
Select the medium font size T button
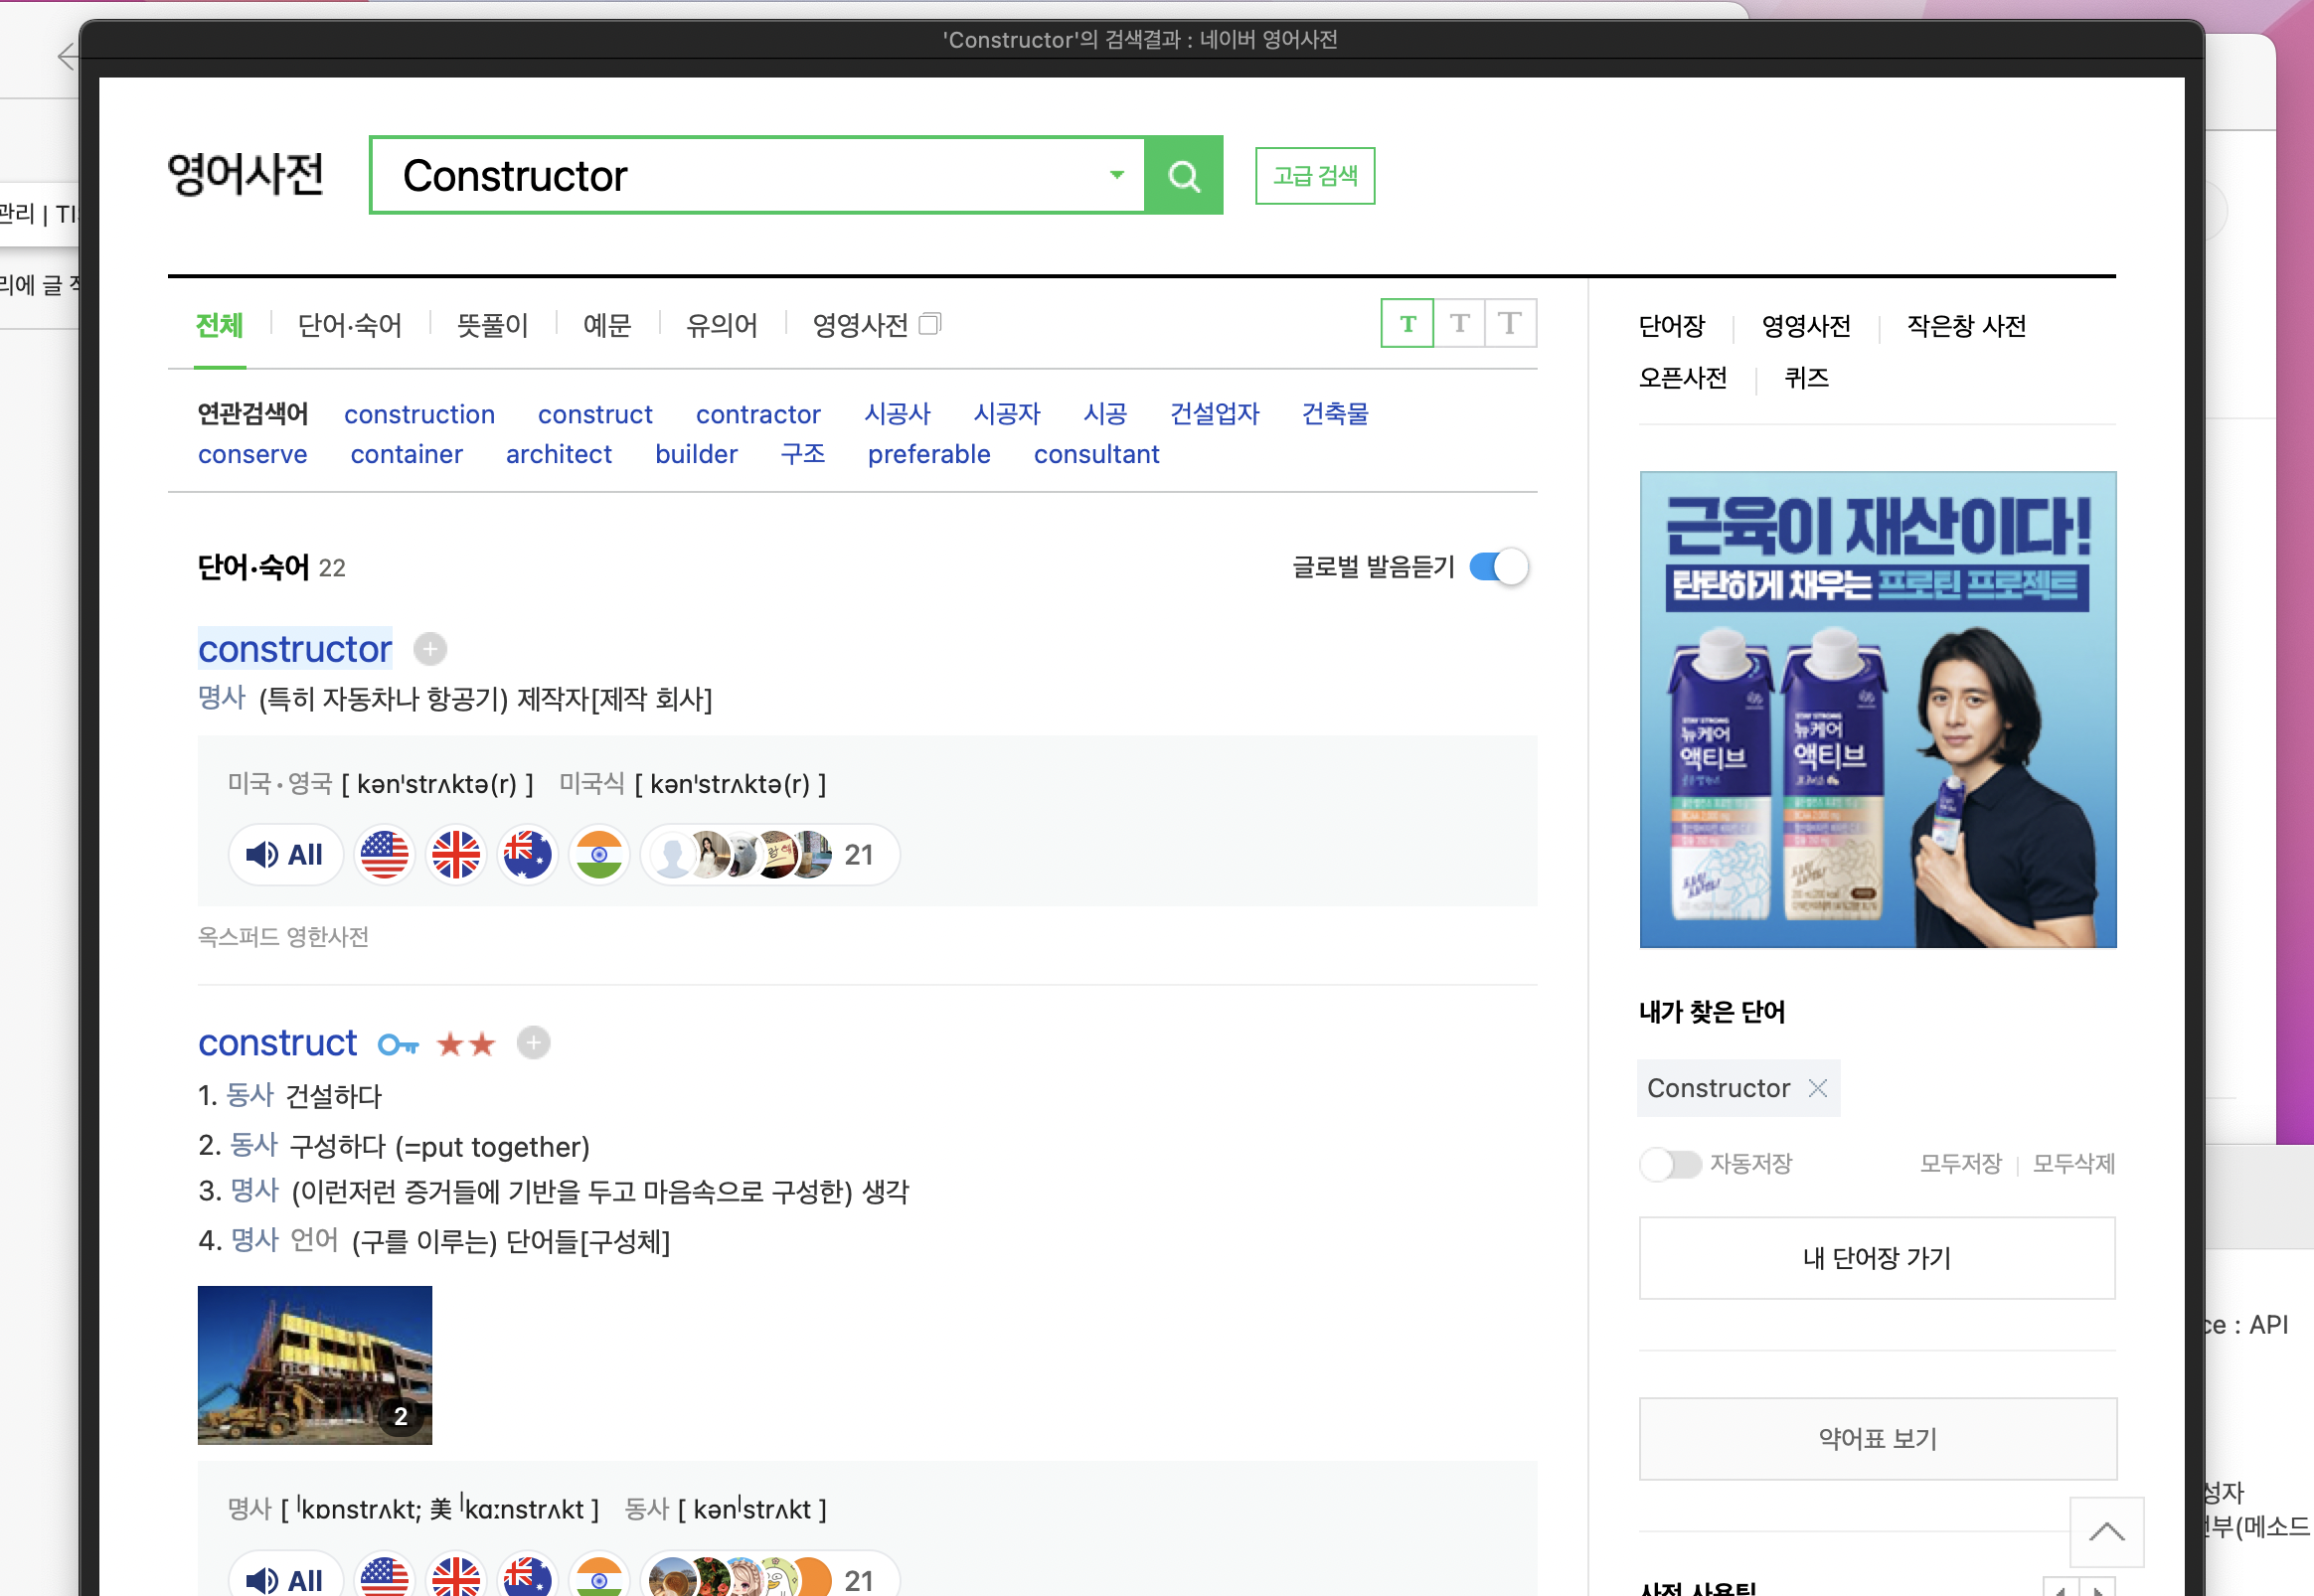(1459, 323)
